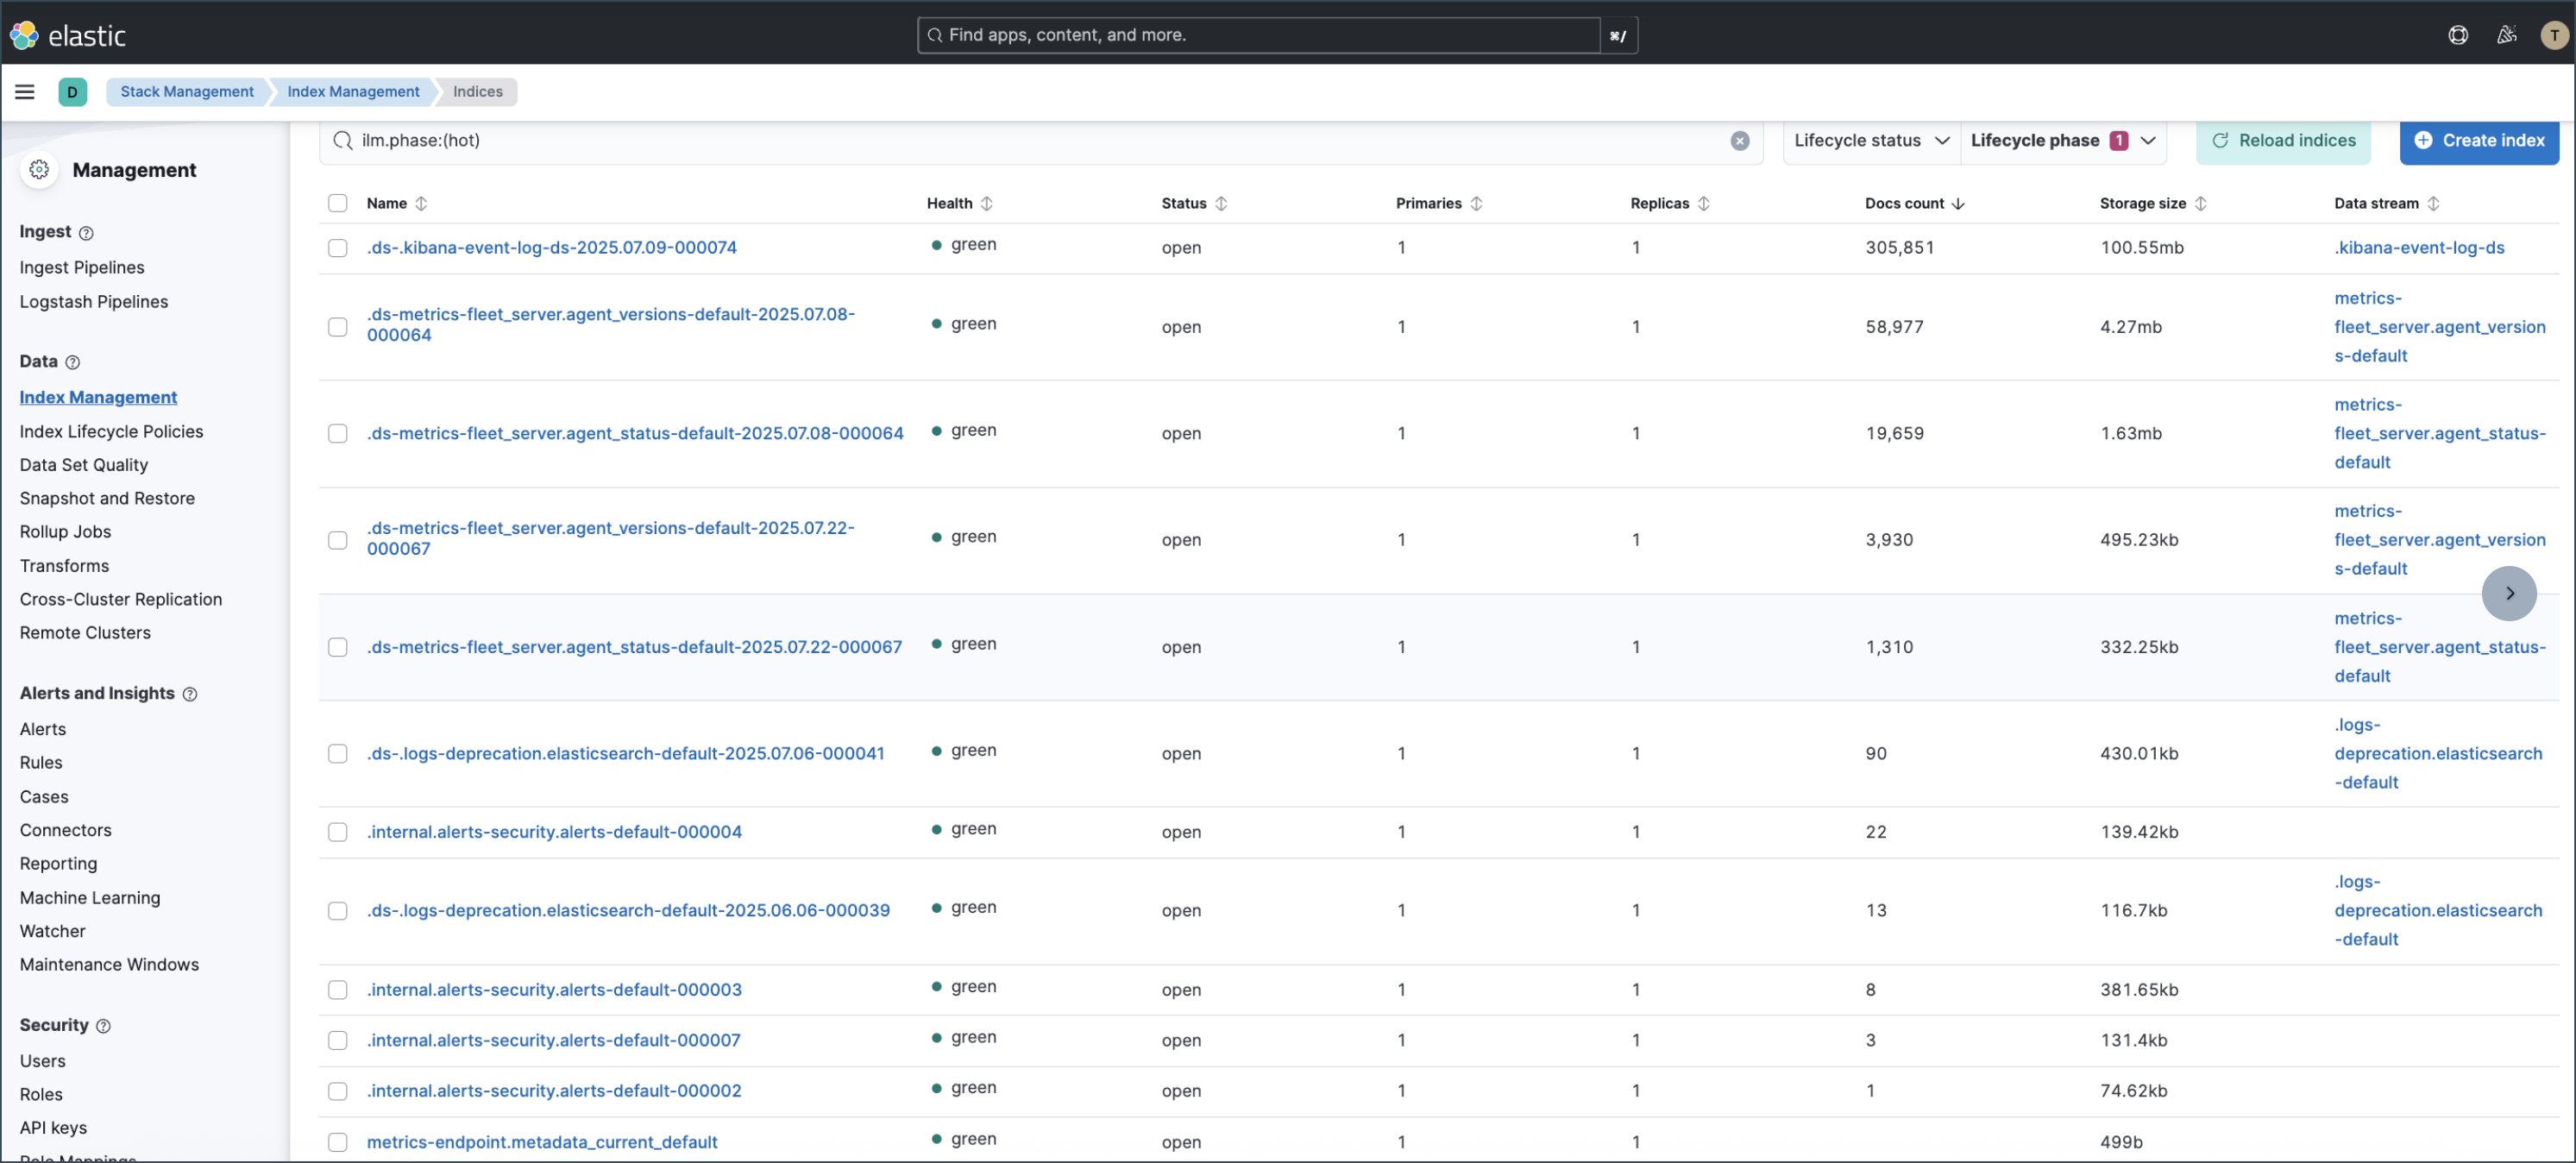Open the navigation hamburger menu
Screen dimensions: 2576x1163
[x=25, y=91]
